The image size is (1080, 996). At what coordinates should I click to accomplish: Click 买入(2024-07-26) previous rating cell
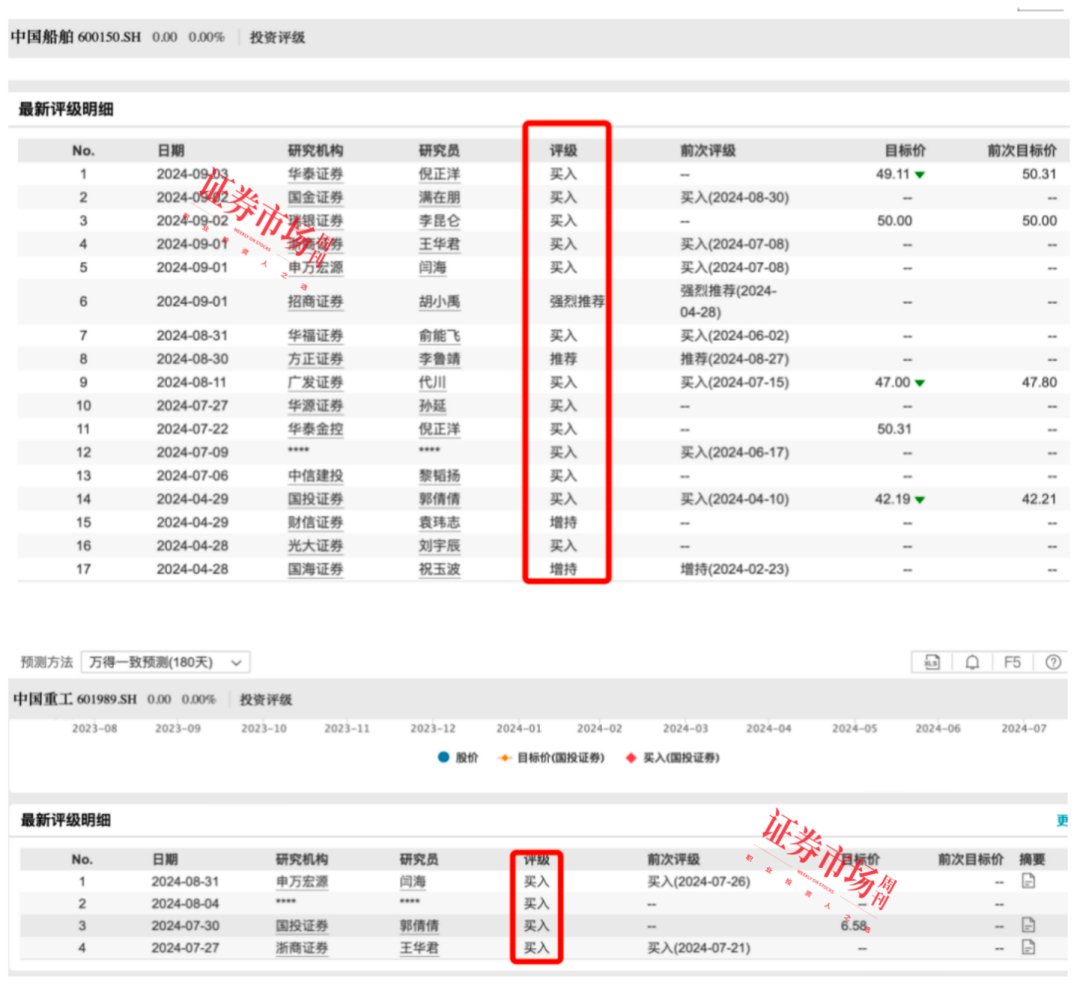pyautogui.click(x=698, y=882)
